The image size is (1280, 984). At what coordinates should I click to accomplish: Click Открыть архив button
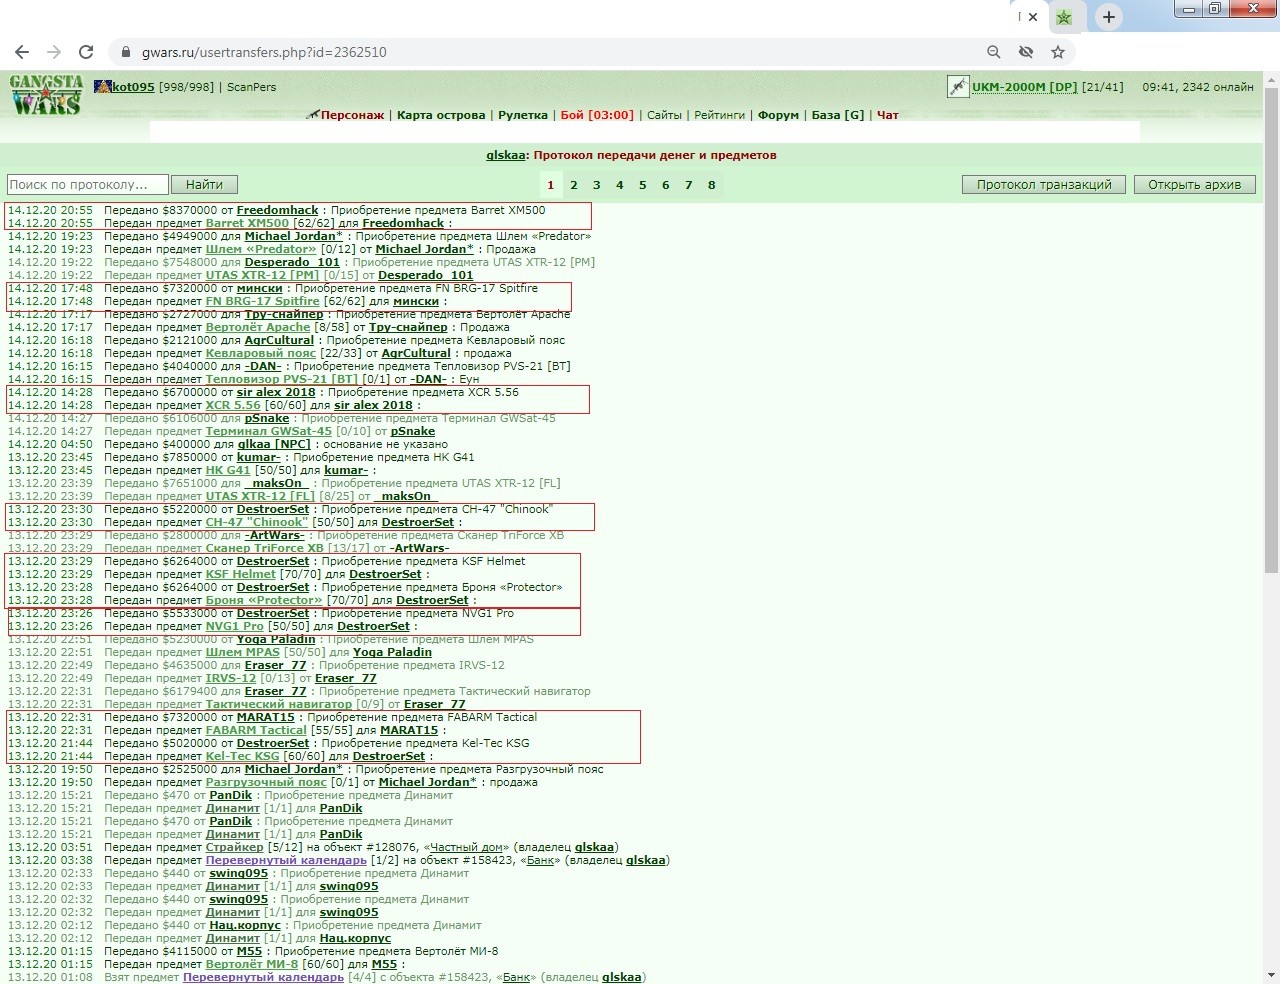pyautogui.click(x=1194, y=185)
